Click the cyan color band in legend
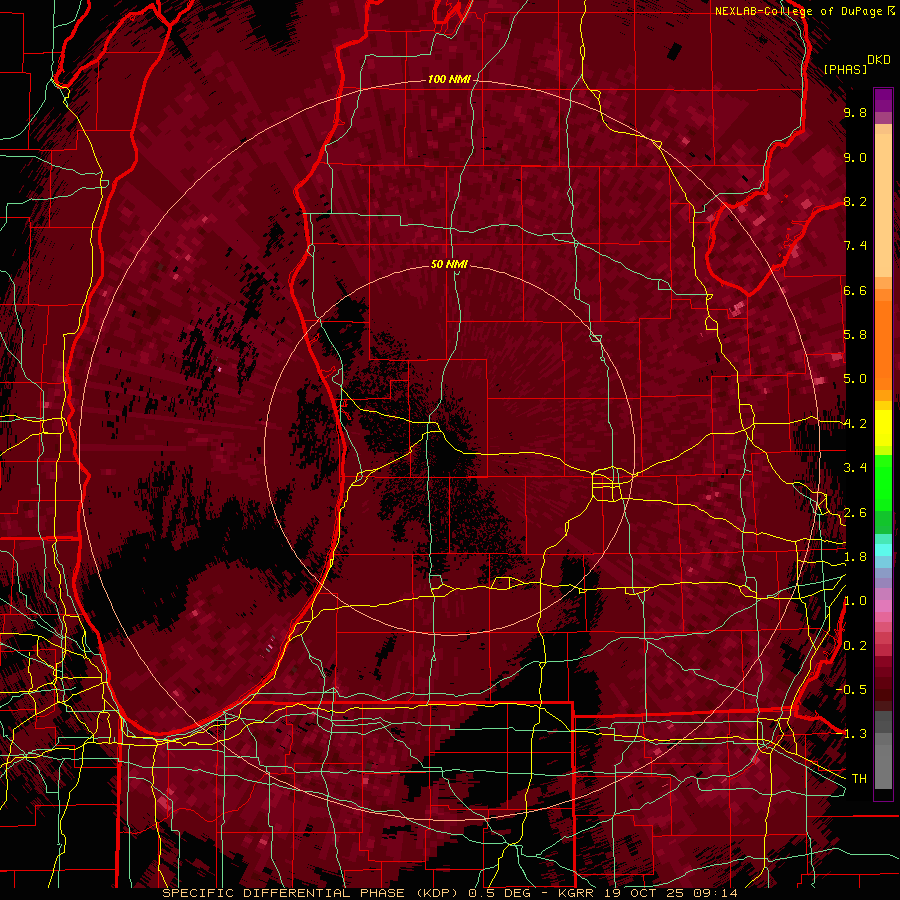The image size is (900, 900). 883,550
